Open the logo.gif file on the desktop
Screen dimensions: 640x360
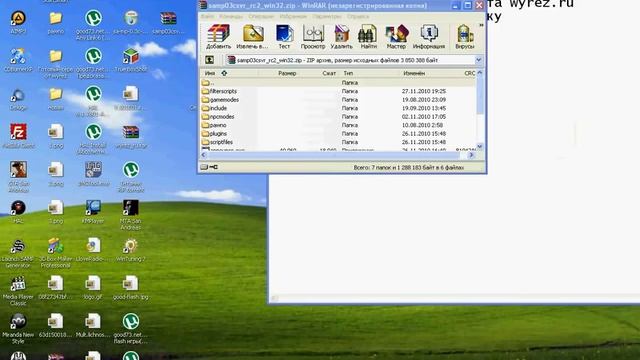coord(93,288)
